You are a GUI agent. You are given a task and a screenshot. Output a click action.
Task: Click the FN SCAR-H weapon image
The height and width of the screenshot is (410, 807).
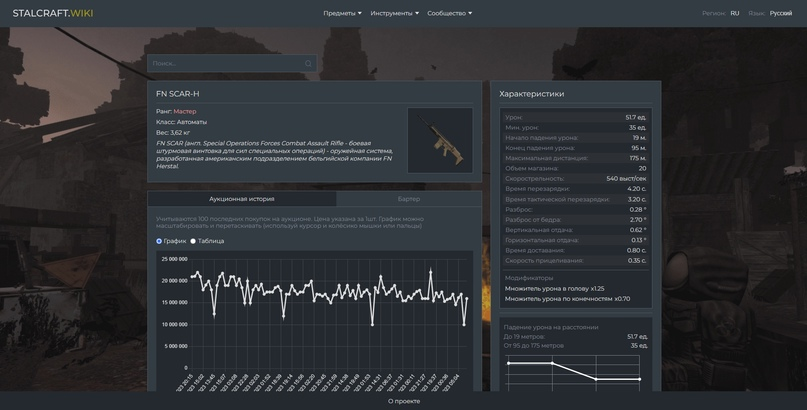440,140
